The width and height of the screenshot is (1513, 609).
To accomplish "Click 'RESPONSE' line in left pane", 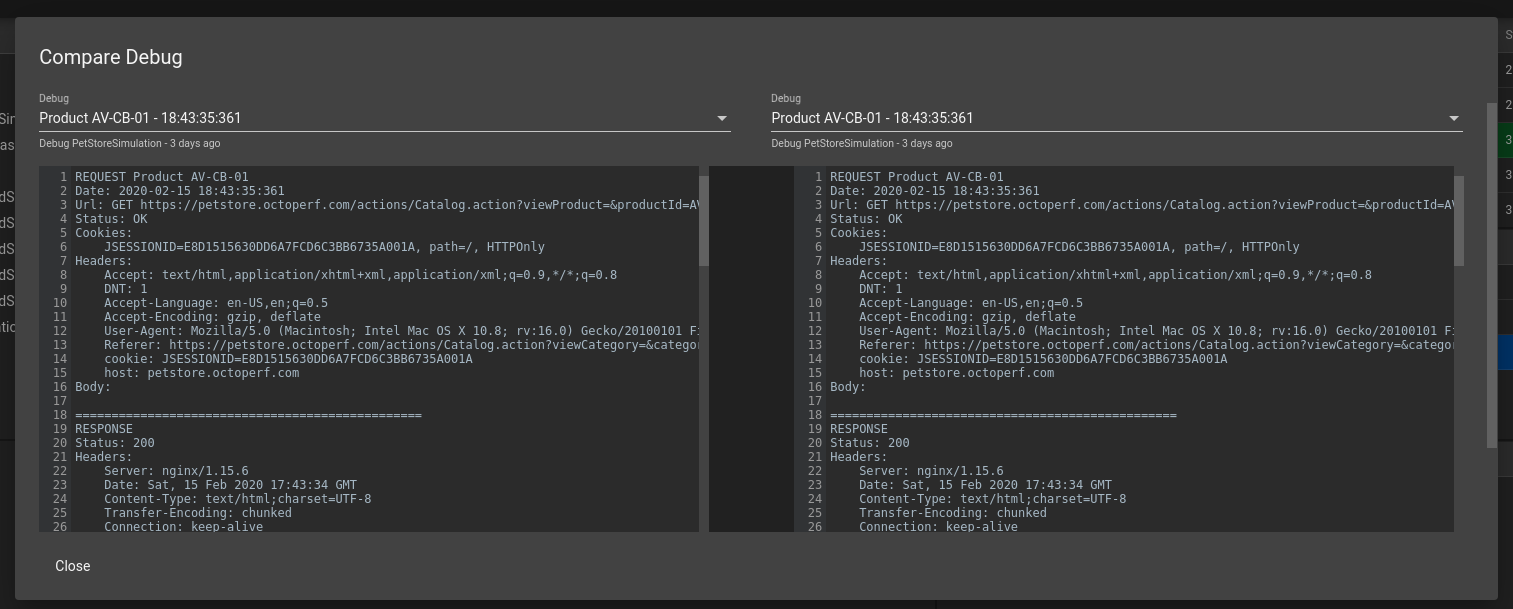I will click(104, 429).
